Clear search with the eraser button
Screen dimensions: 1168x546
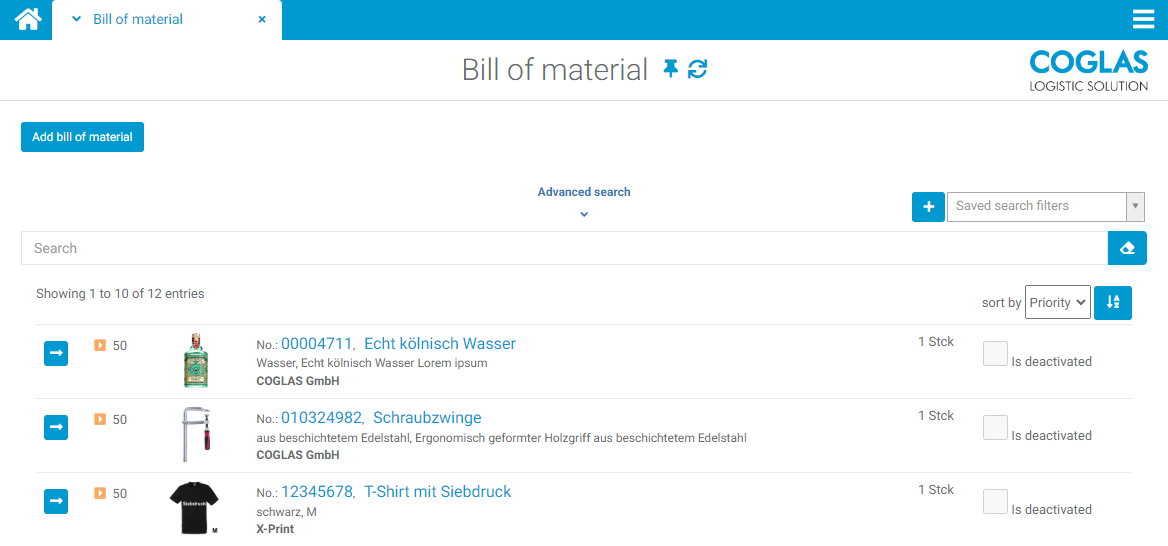tap(1127, 248)
